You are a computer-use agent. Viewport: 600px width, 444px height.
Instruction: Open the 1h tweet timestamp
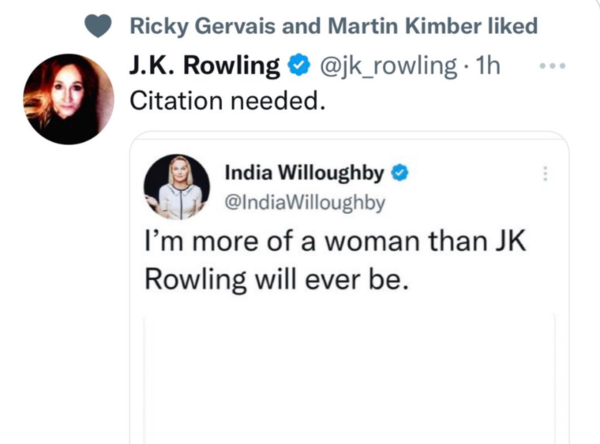tap(488, 66)
